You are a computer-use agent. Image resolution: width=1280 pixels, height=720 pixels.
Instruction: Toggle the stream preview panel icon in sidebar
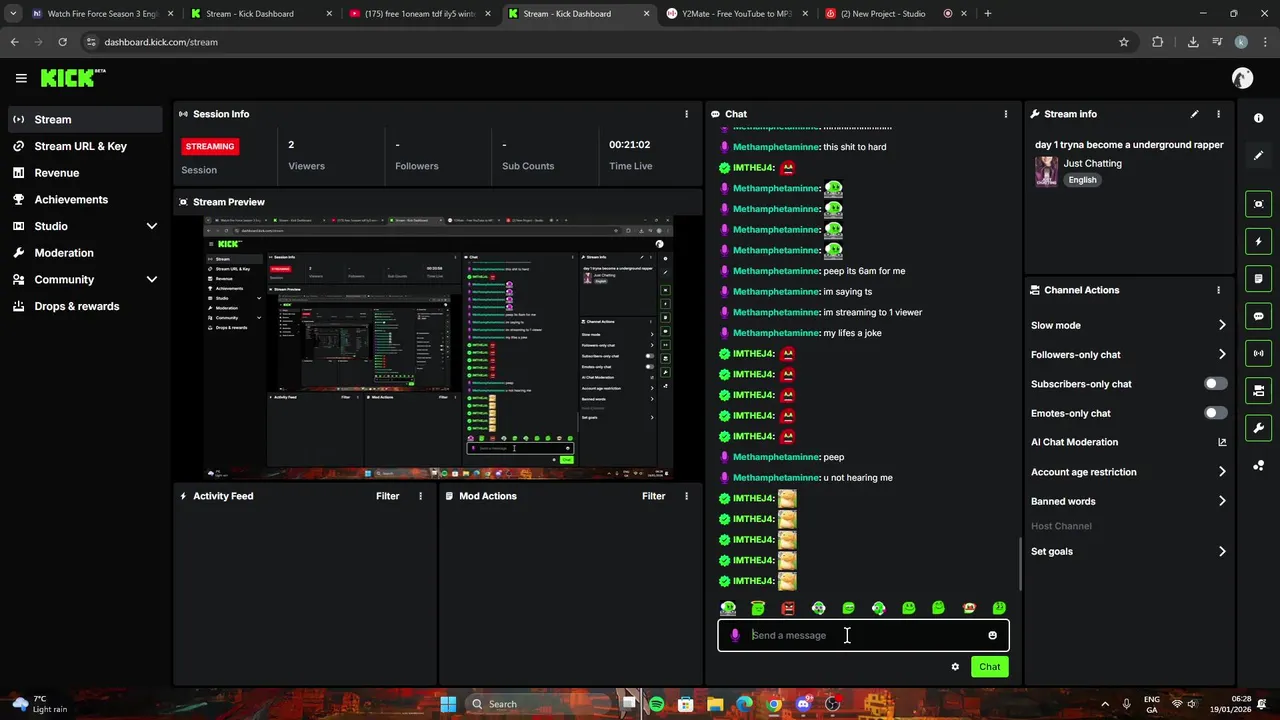coord(1258,204)
